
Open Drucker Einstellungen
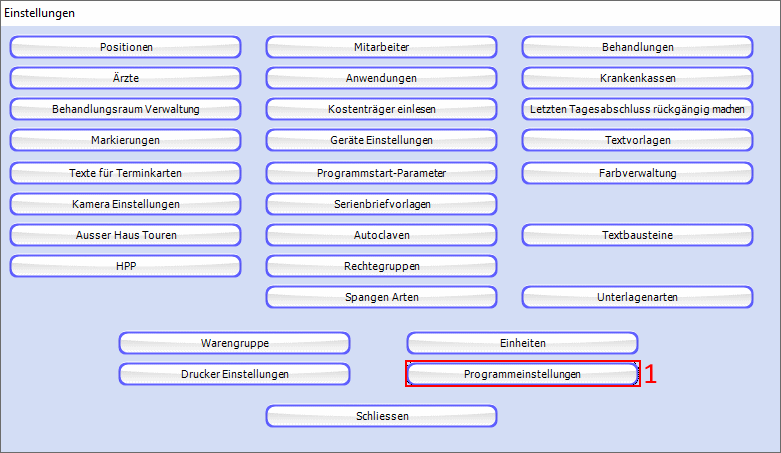pyautogui.click(x=234, y=374)
